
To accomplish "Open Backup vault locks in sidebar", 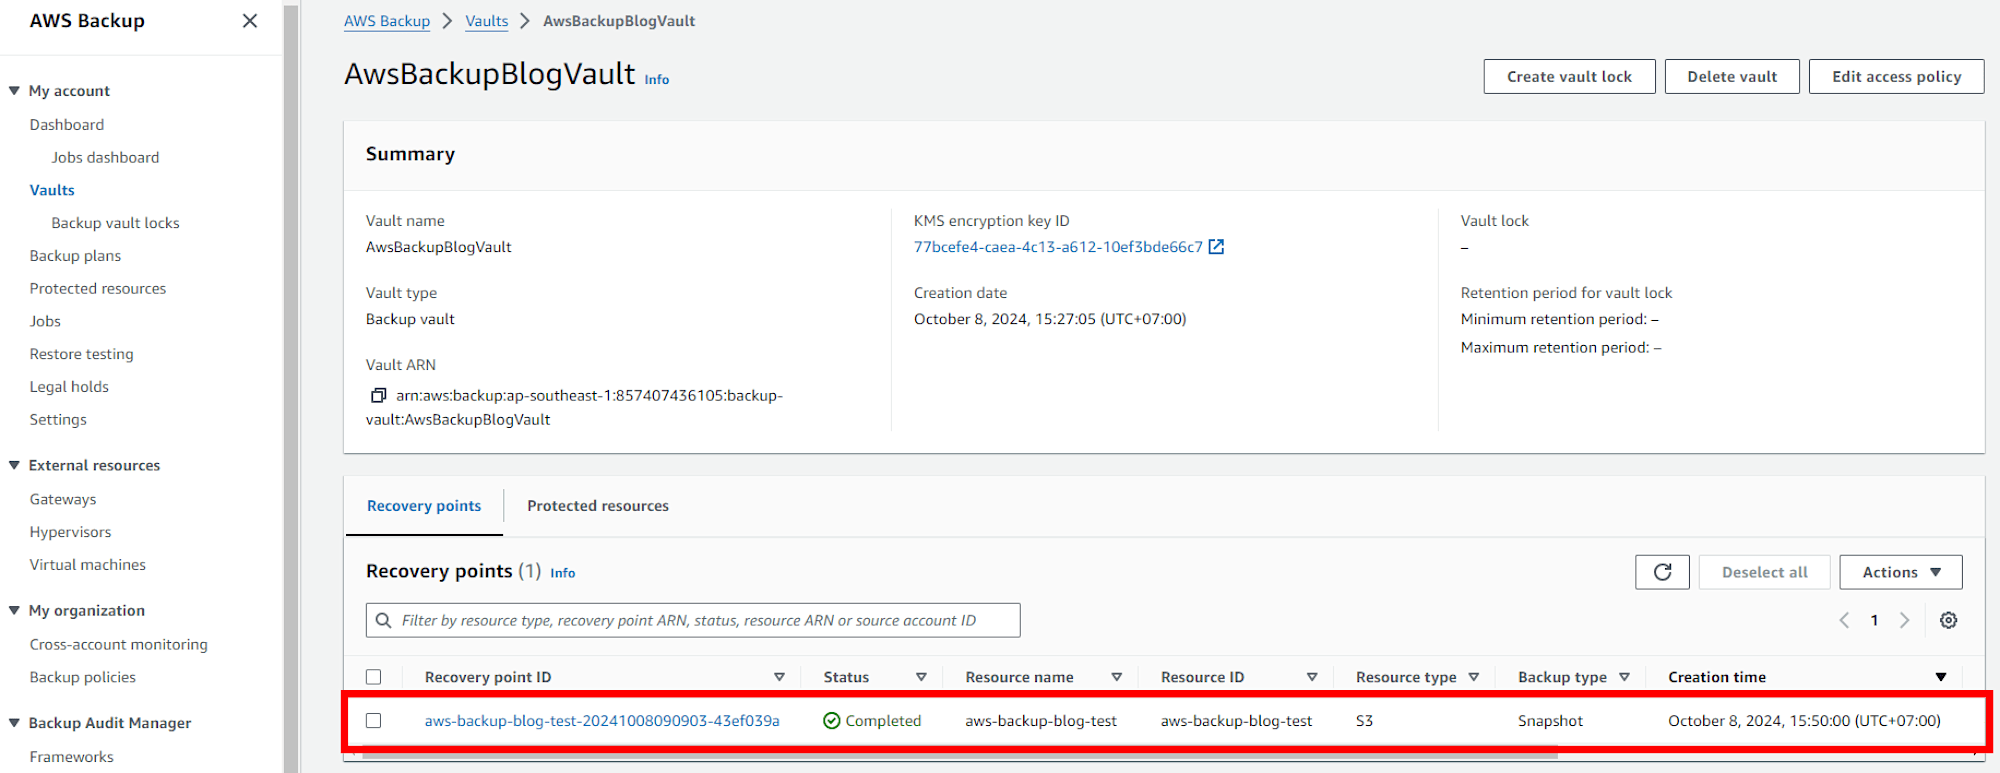I will click(115, 223).
